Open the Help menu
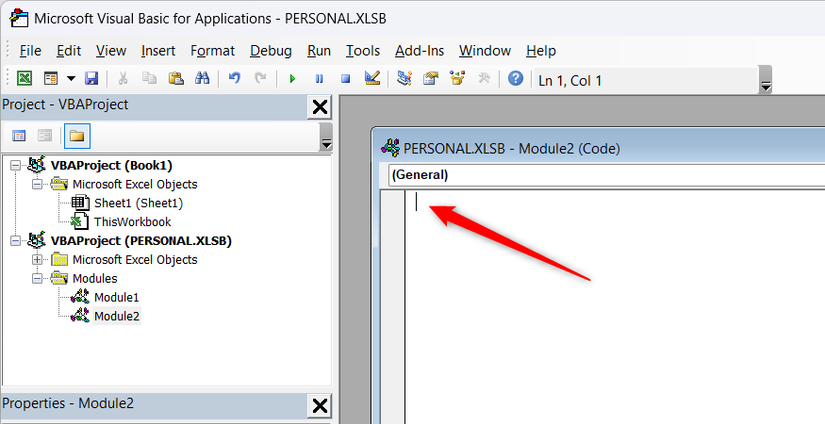825x424 pixels. tap(541, 51)
